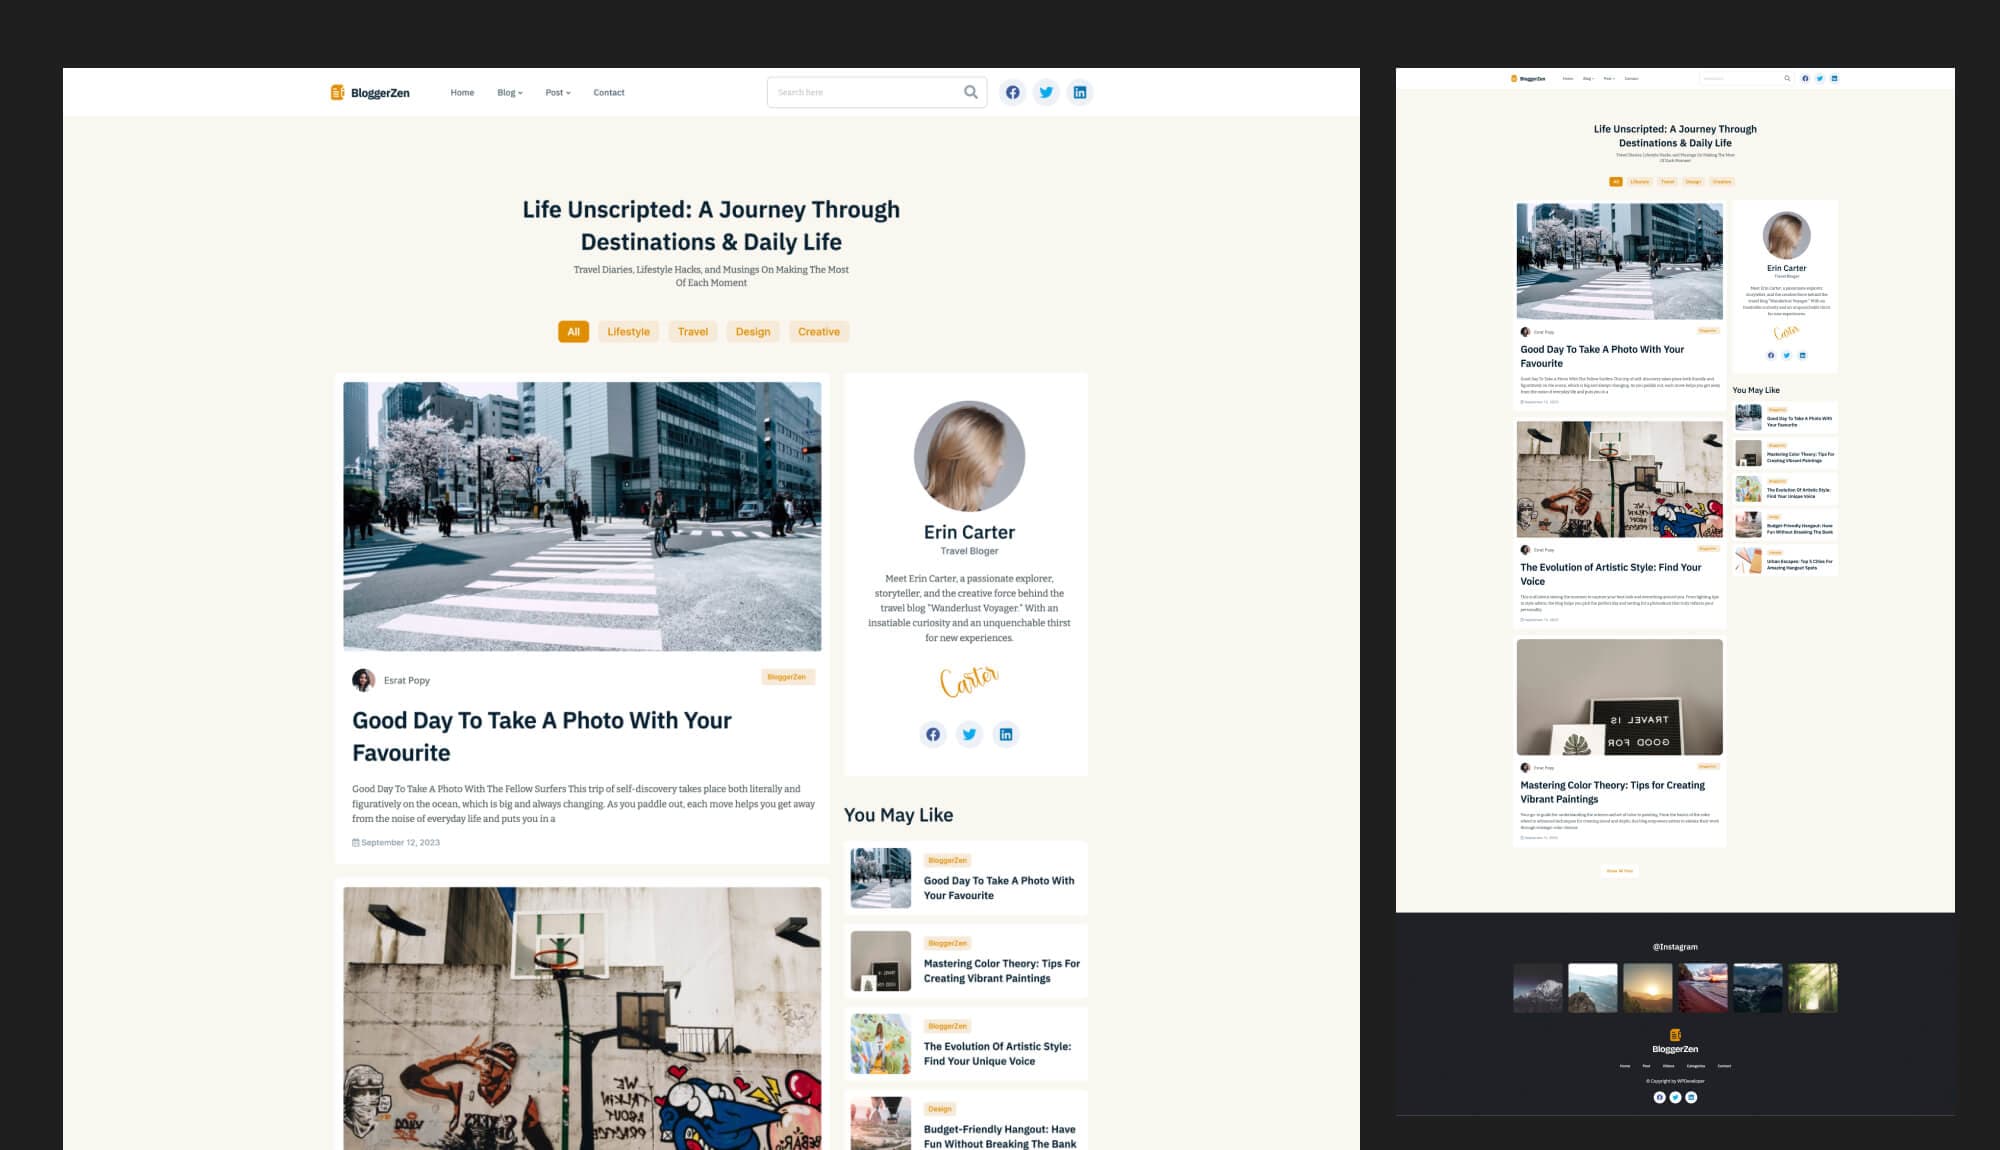The width and height of the screenshot is (2000, 1150).
Task: Click the Tokyo crosswalk featured post image
Action: point(582,516)
